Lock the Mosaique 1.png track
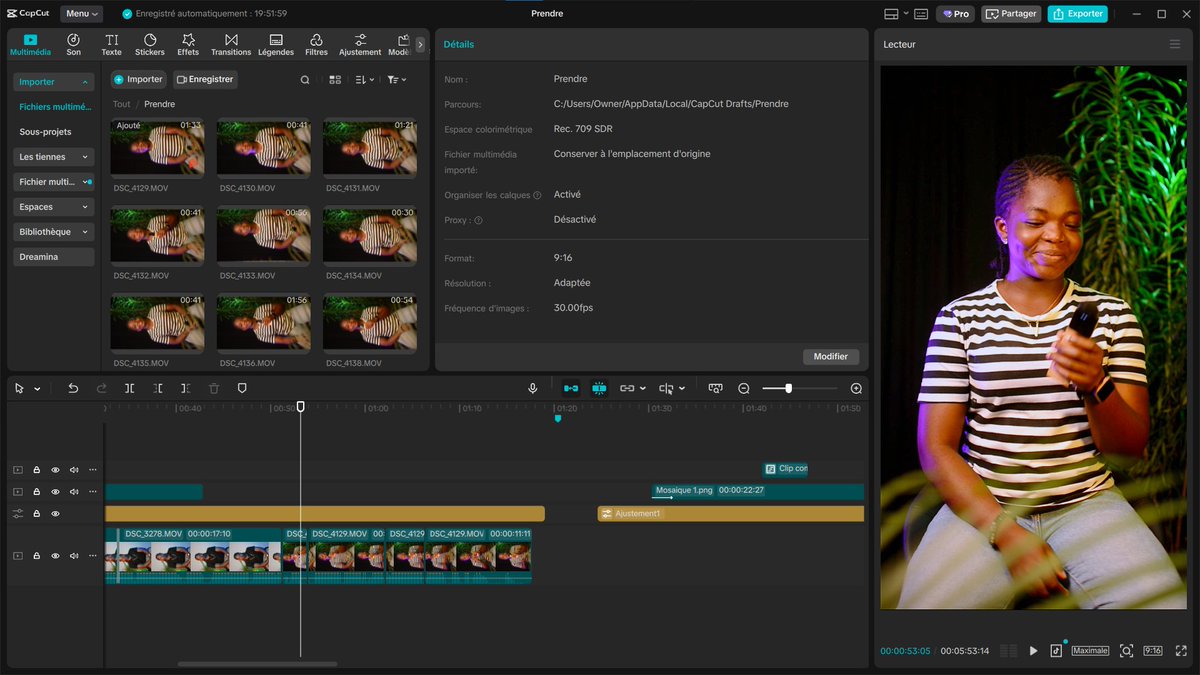This screenshot has width=1200, height=675. pyautogui.click(x=36, y=492)
